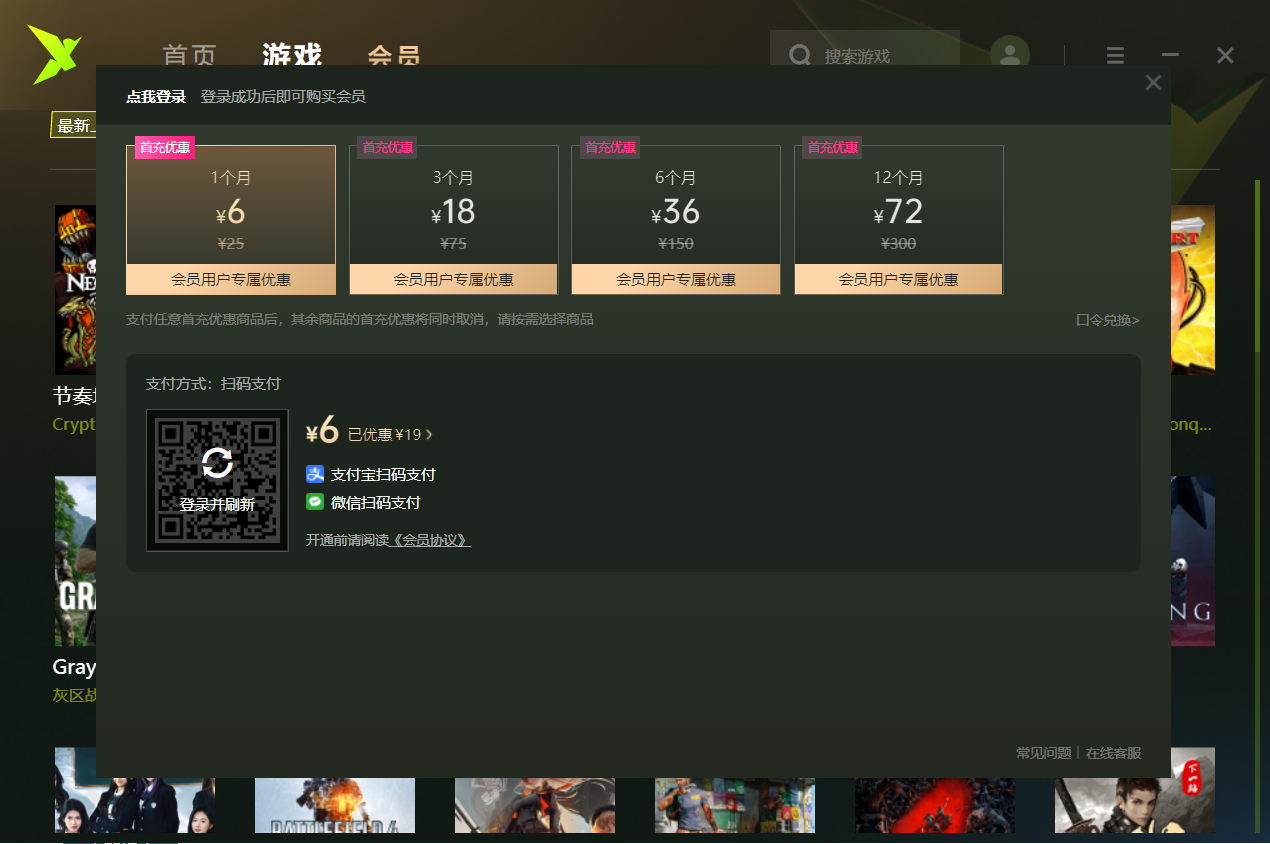1270x844 pixels.
Task: Click the 微信扫码支付 label
Action: (x=376, y=502)
